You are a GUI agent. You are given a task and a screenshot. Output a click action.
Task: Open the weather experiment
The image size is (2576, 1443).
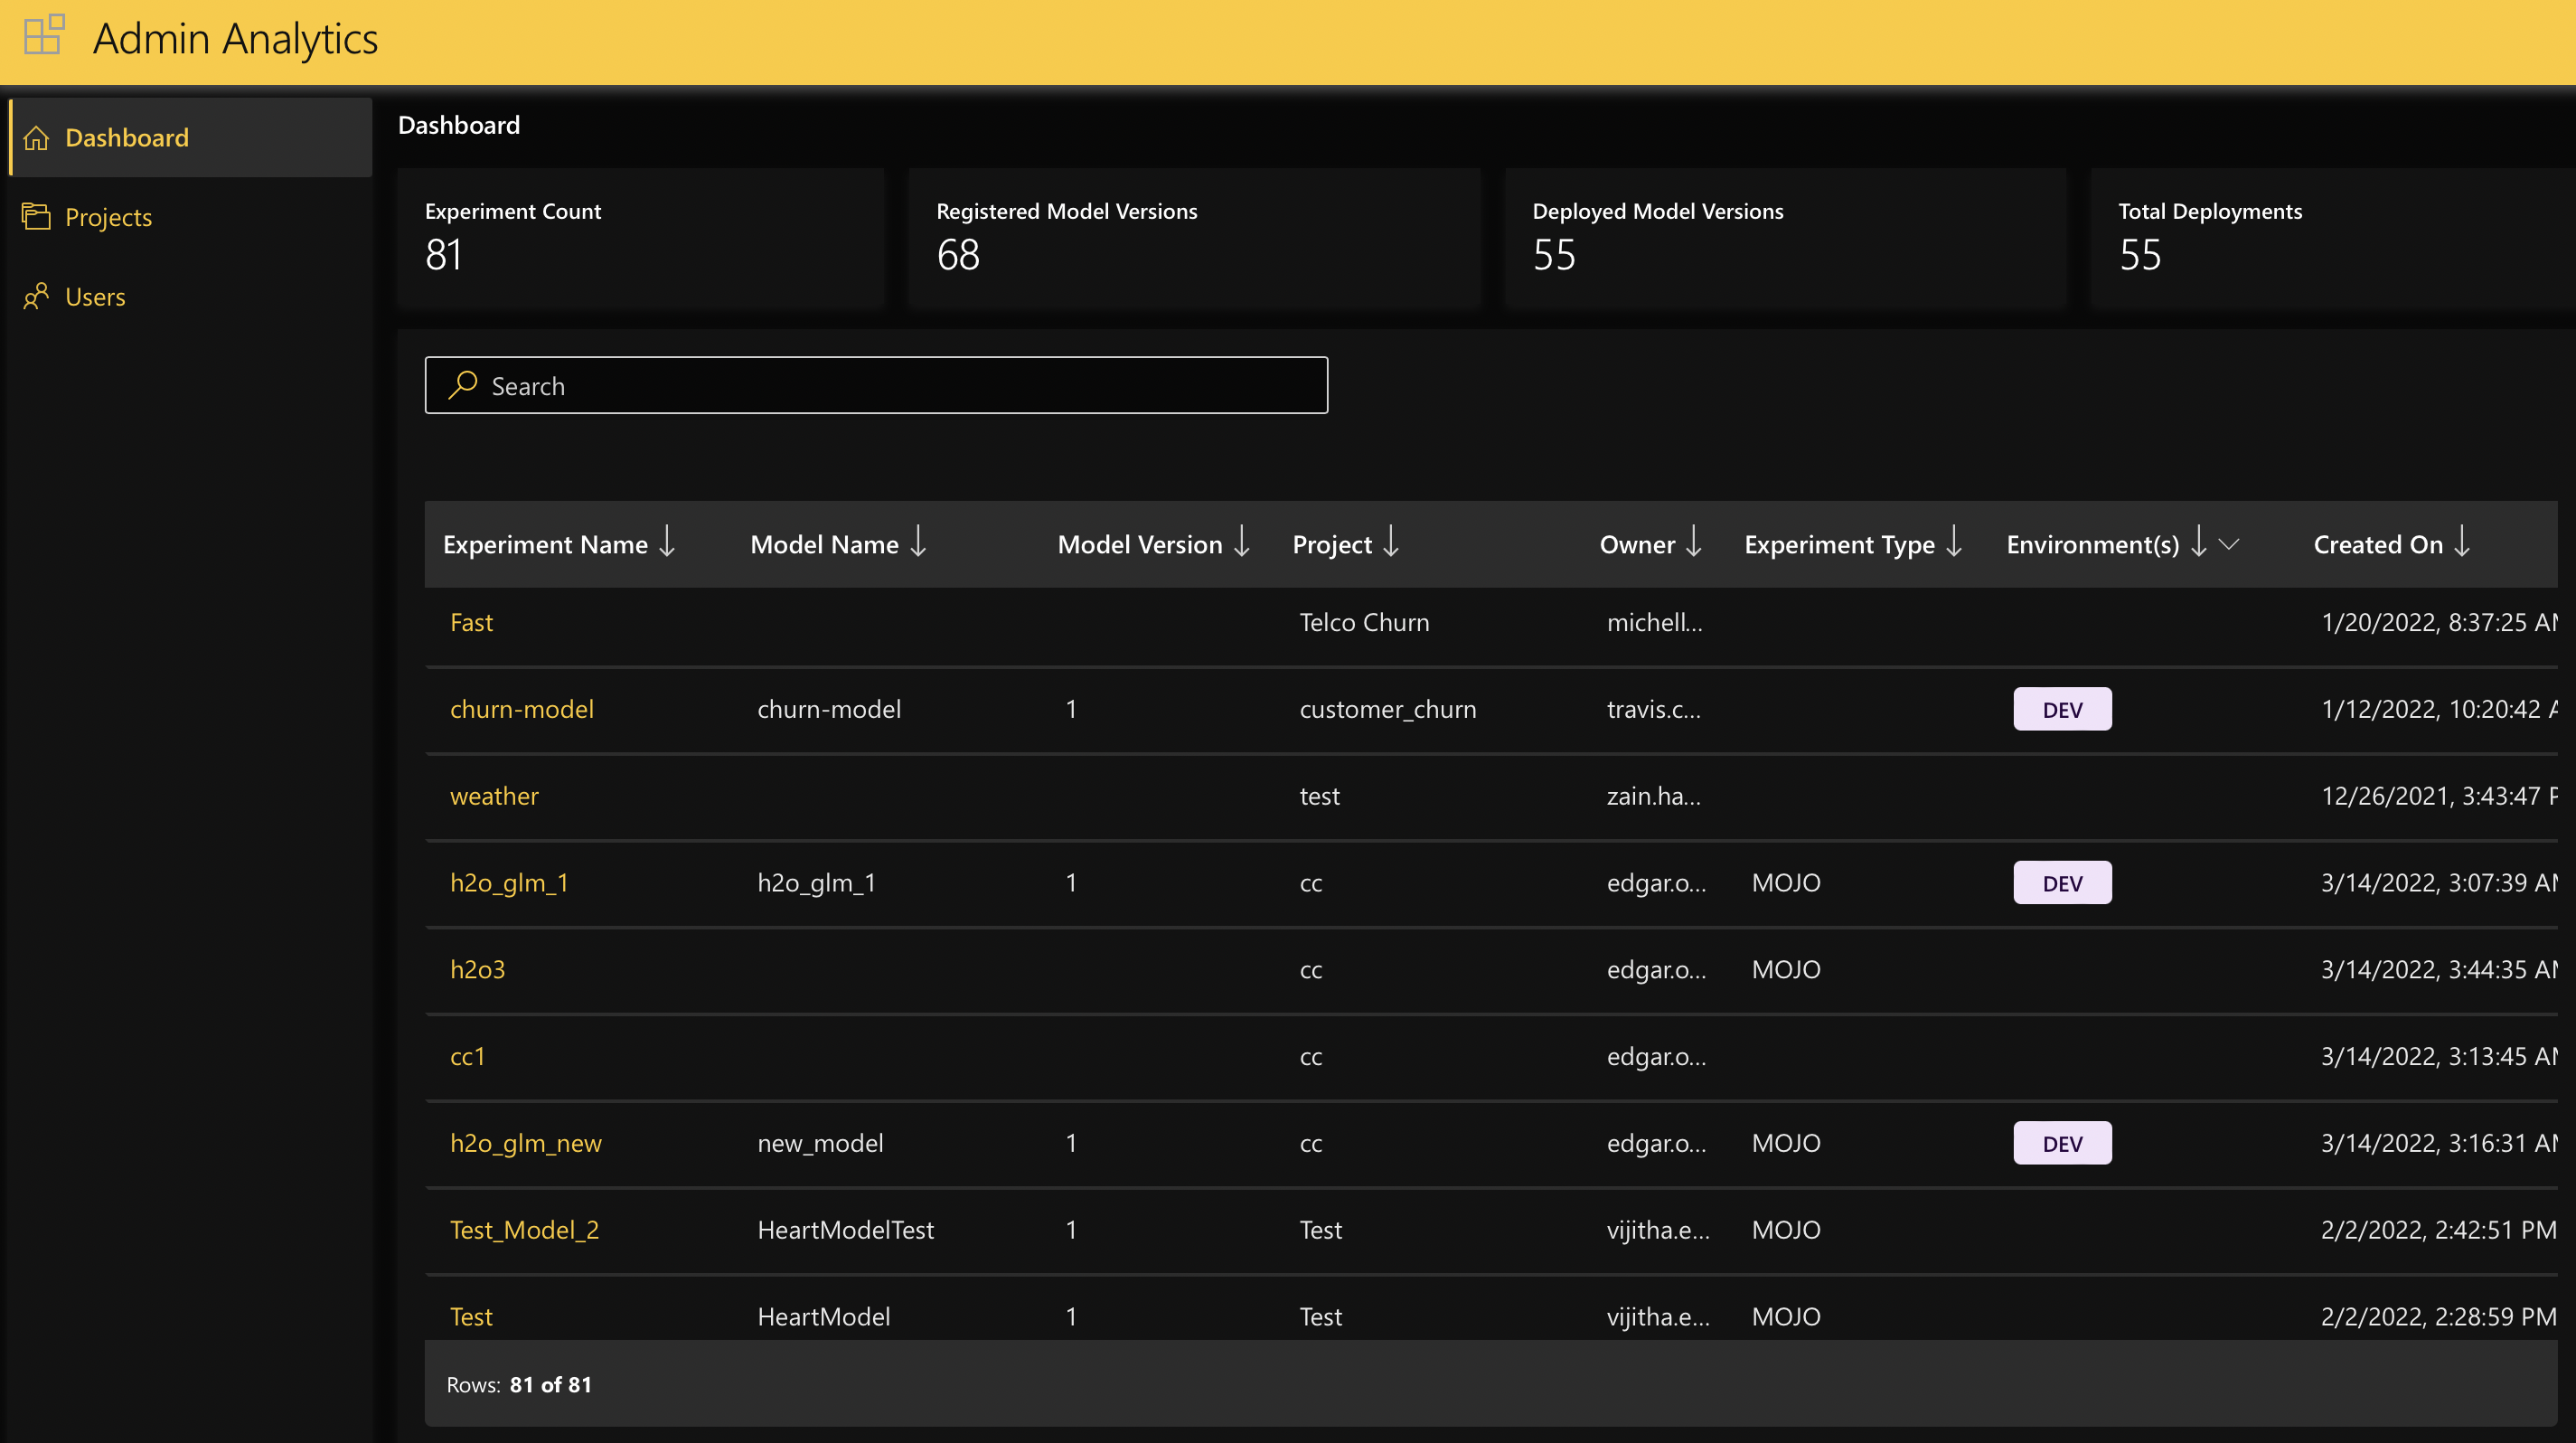tap(494, 796)
